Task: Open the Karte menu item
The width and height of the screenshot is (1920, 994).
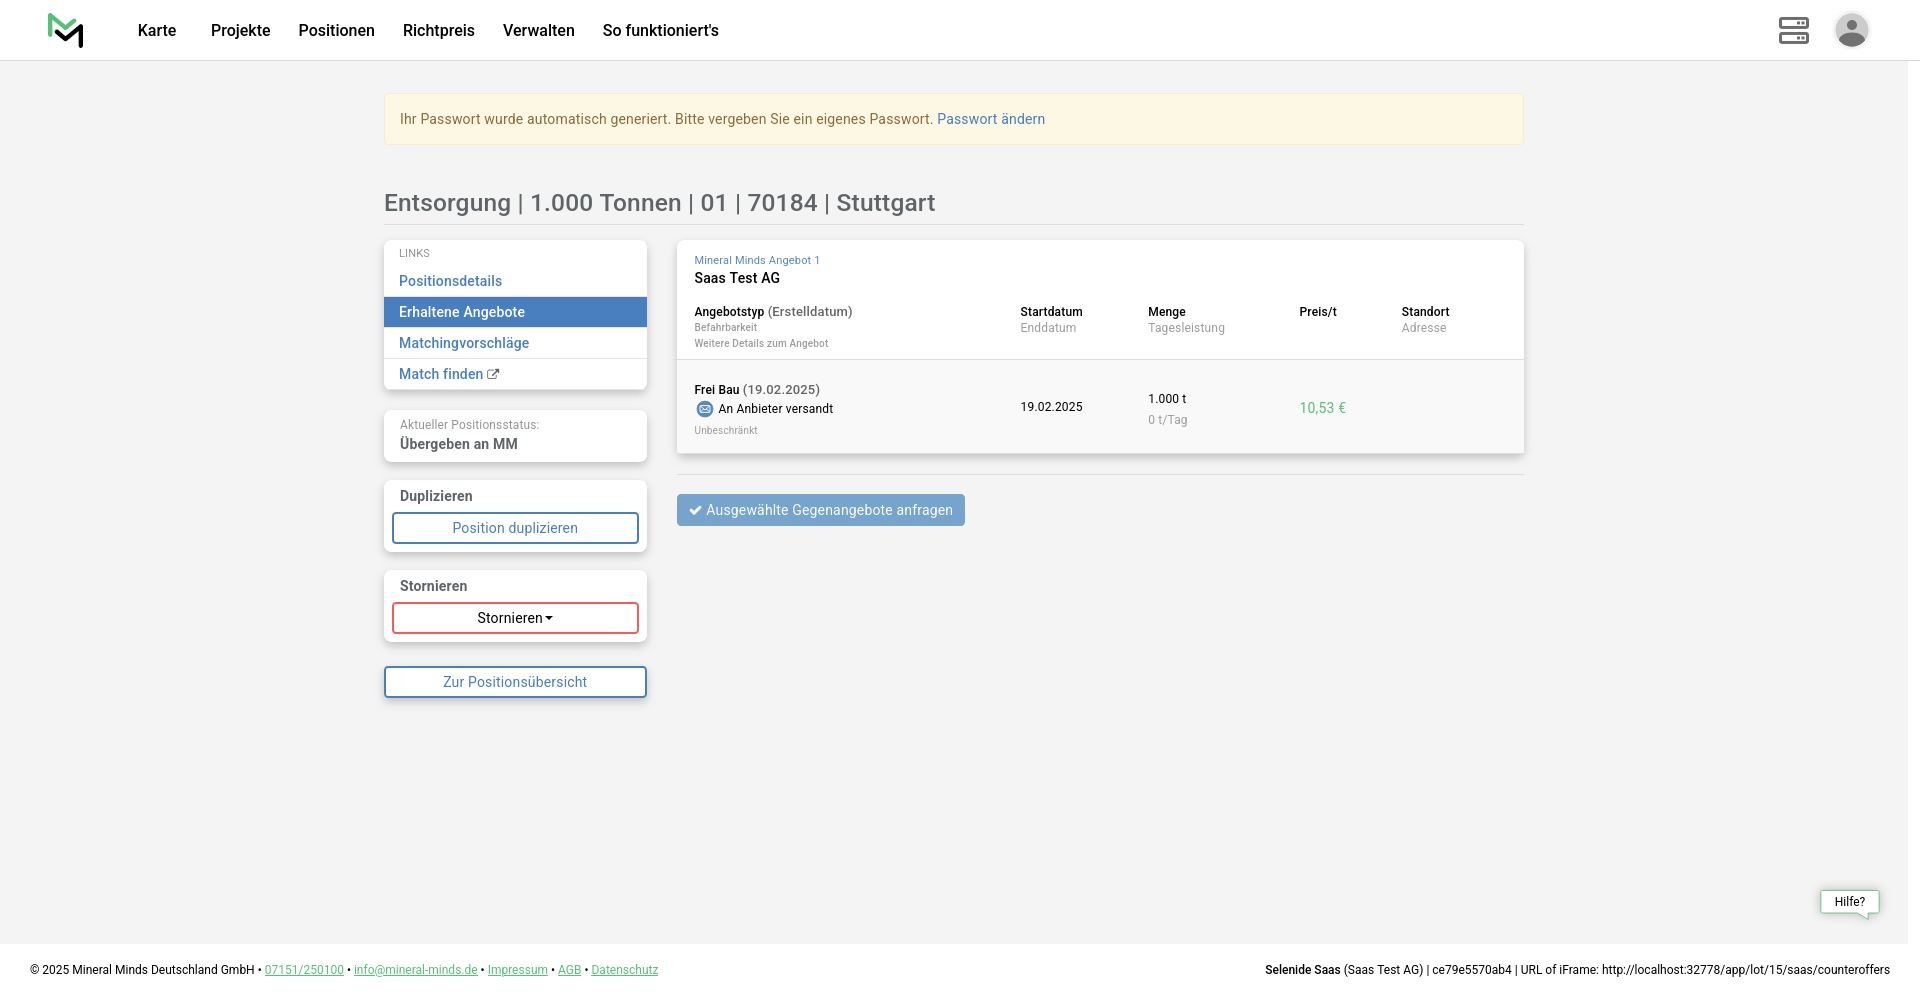Action: coord(157,30)
